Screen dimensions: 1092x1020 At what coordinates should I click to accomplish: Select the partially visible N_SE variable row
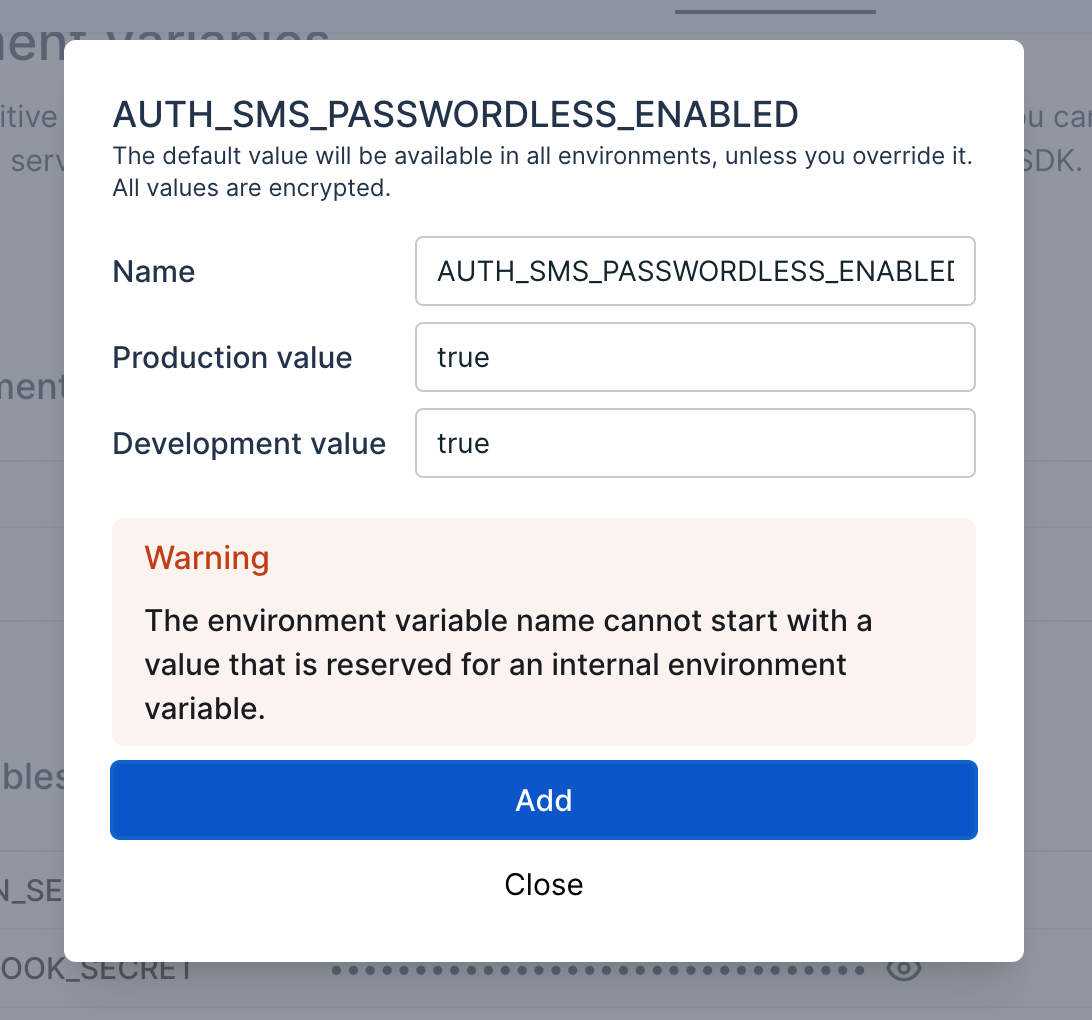[x=32, y=890]
